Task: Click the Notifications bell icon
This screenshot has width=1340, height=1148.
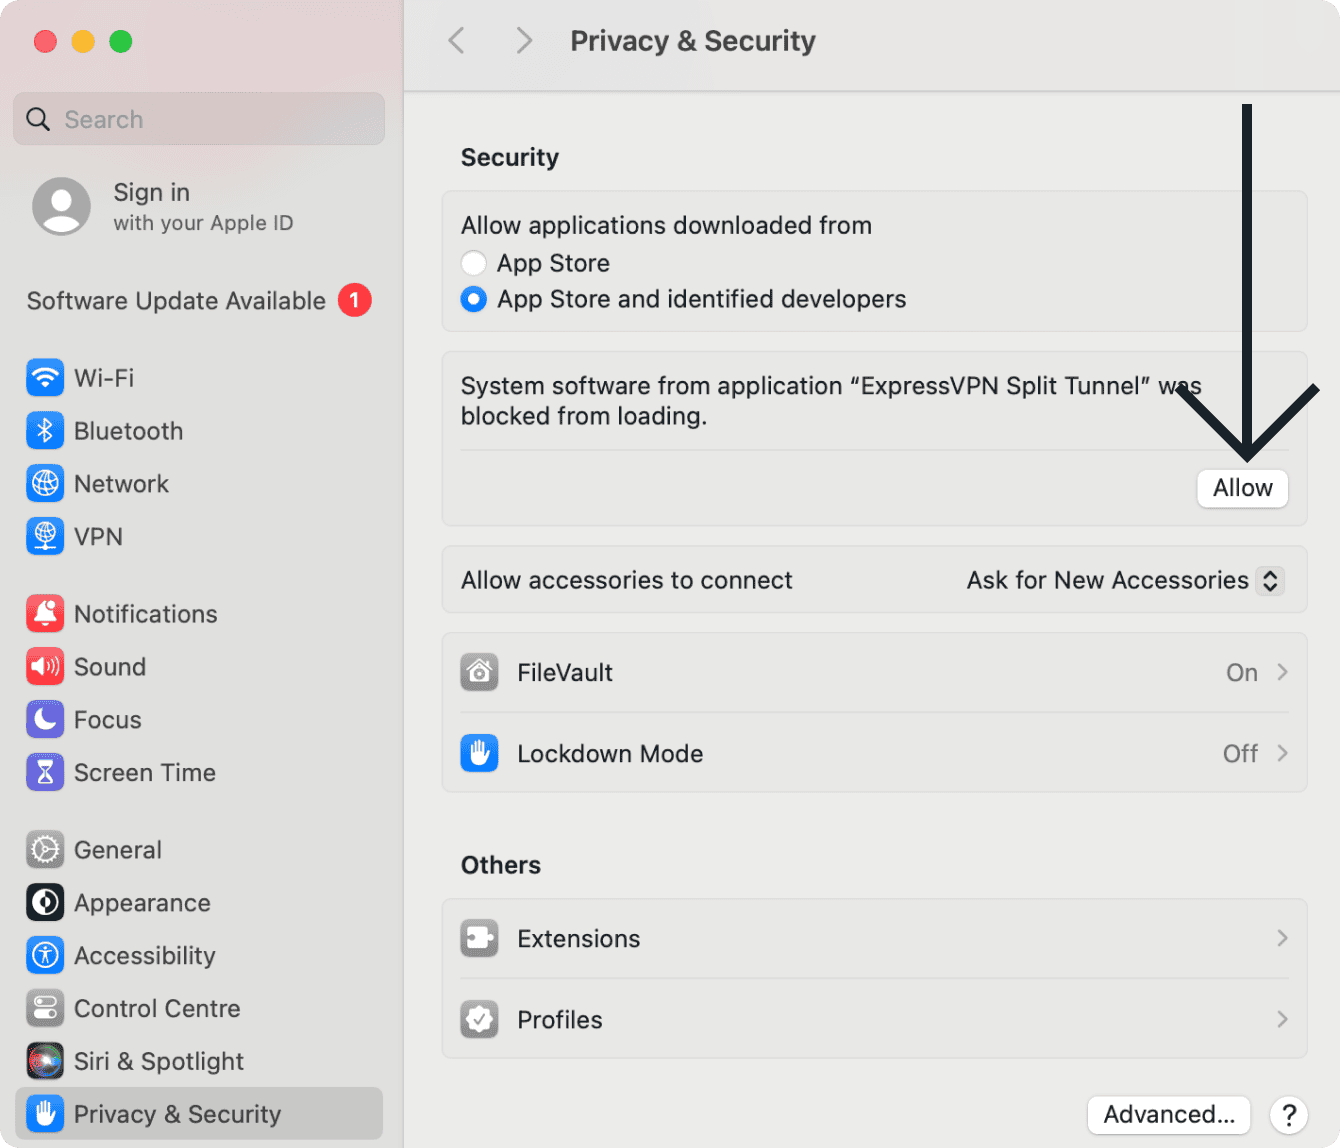Action: coord(45,614)
